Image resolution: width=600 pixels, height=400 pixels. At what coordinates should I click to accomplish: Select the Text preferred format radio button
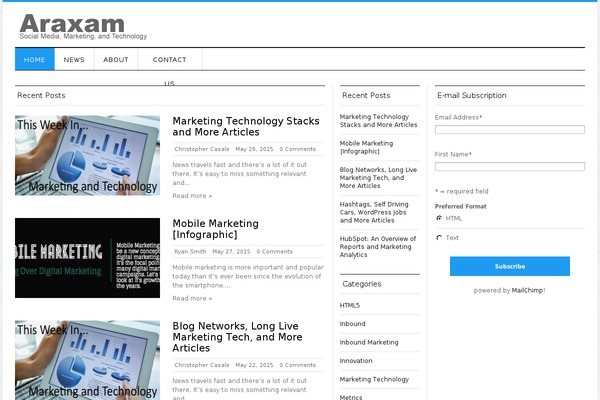coord(439,237)
